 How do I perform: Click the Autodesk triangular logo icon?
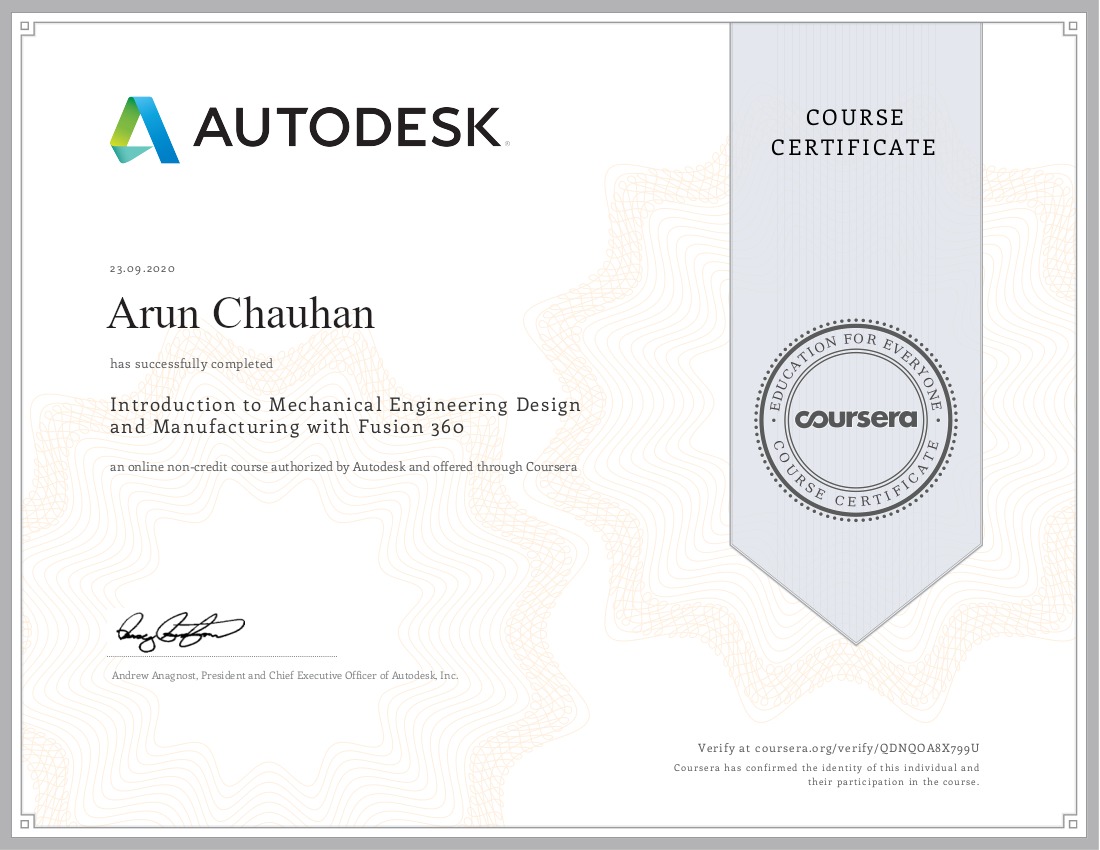click(145, 130)
